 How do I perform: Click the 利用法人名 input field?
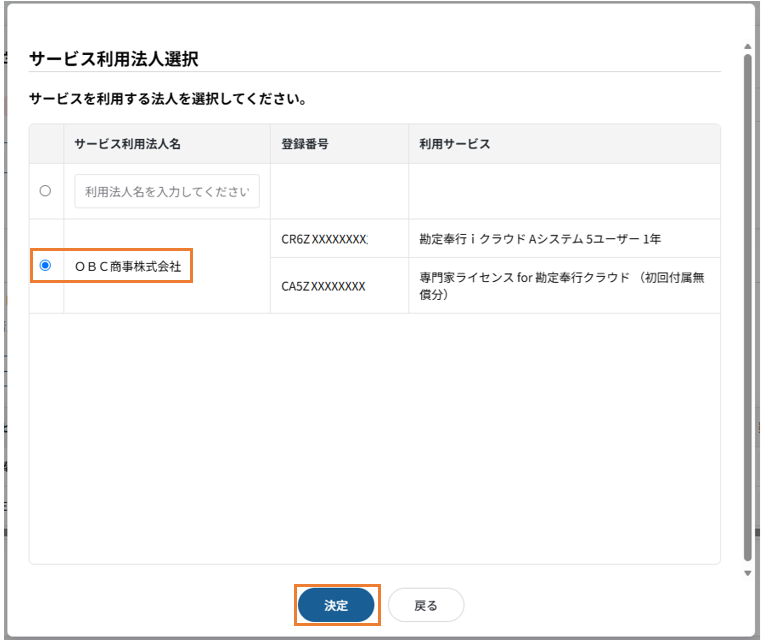167,191
